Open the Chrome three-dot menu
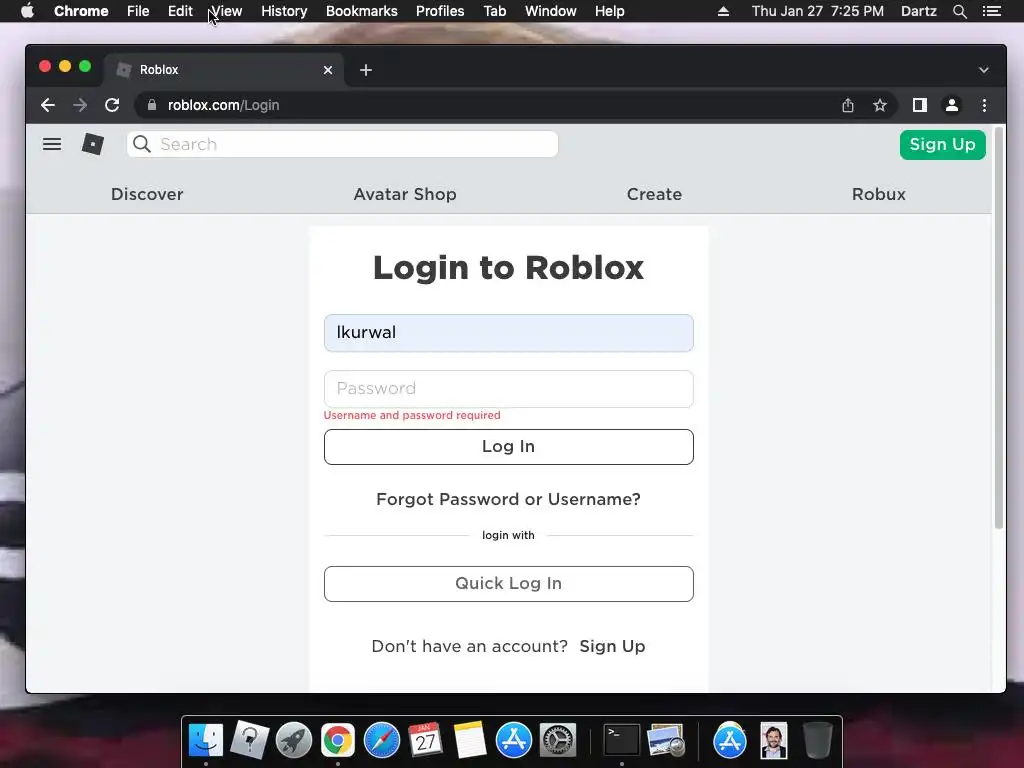This screenshot has width=1024, height=768. 984,105
